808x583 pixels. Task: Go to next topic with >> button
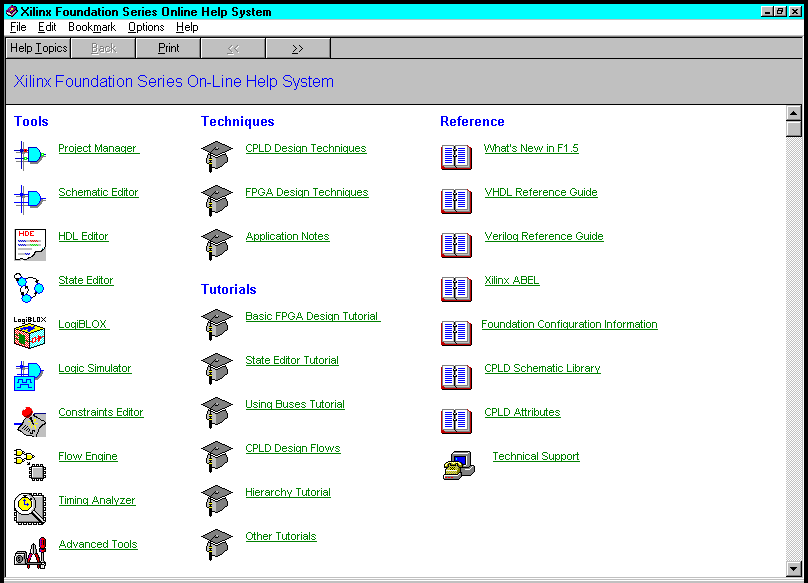click(x=298, y=48)
